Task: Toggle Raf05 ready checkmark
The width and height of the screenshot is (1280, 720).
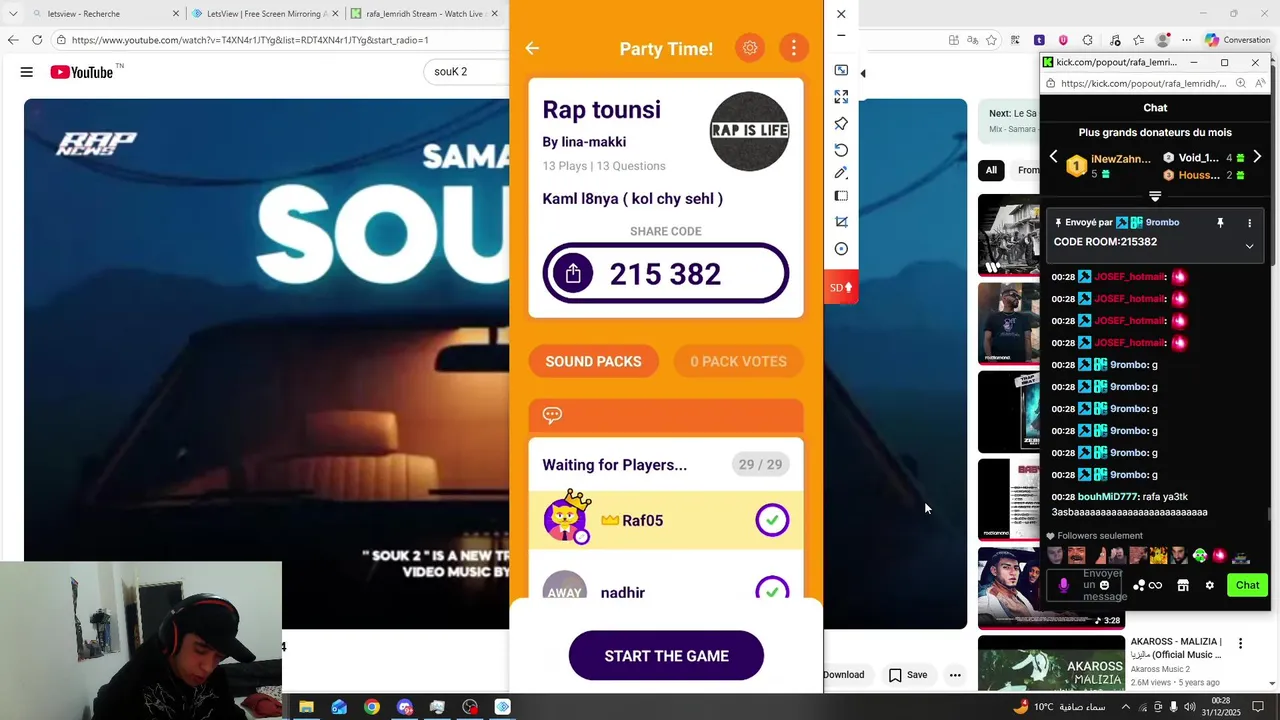Action: (x=772, y=520)
